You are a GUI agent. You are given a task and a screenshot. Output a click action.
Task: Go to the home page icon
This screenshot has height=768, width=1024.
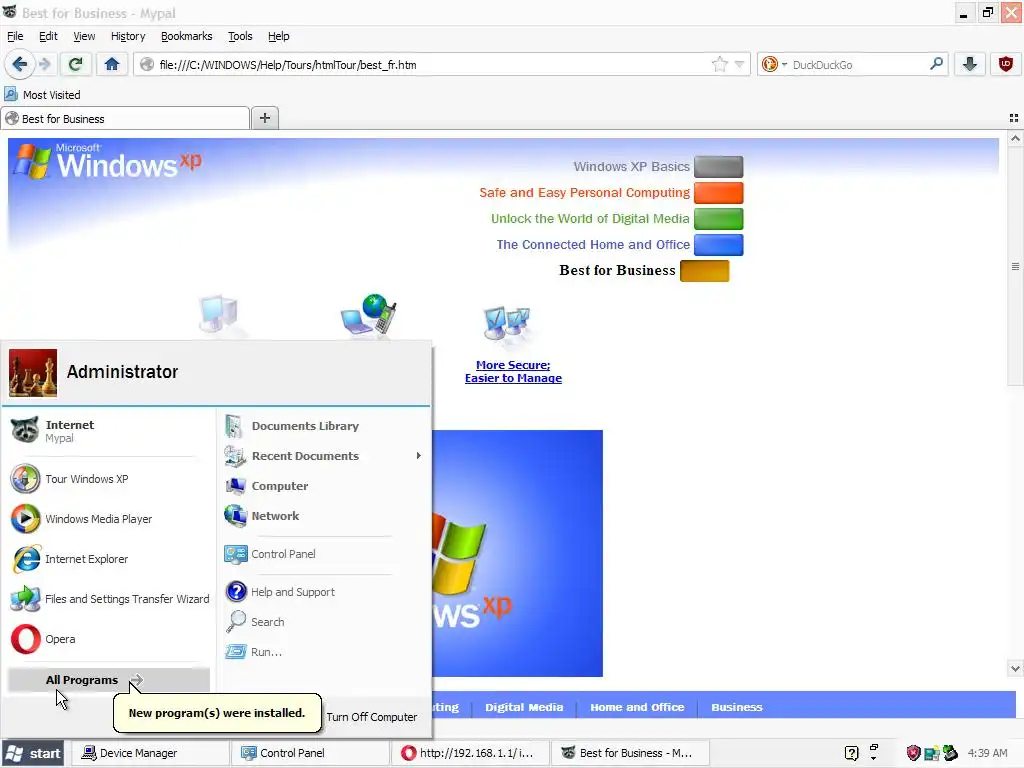pos(112,64)
